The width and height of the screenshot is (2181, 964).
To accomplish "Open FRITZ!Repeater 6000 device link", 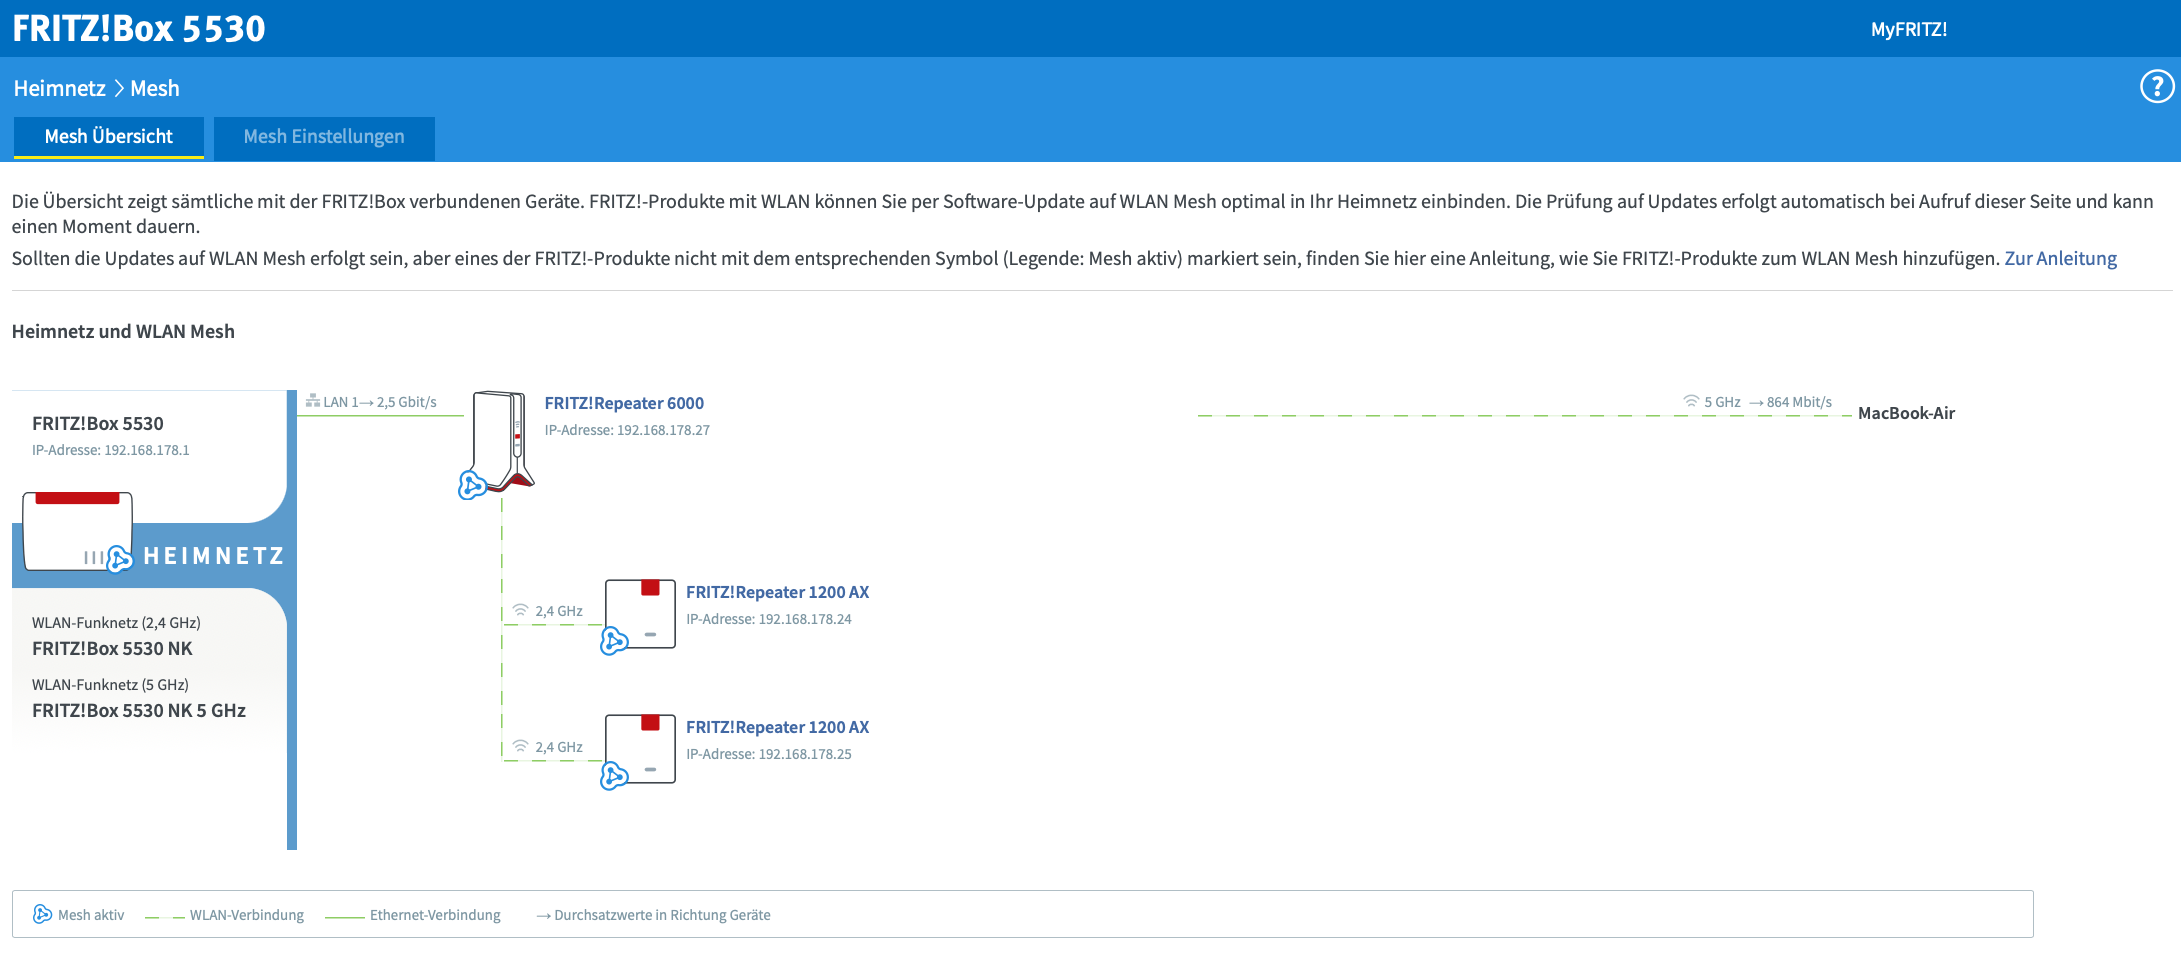I will 624,403.
